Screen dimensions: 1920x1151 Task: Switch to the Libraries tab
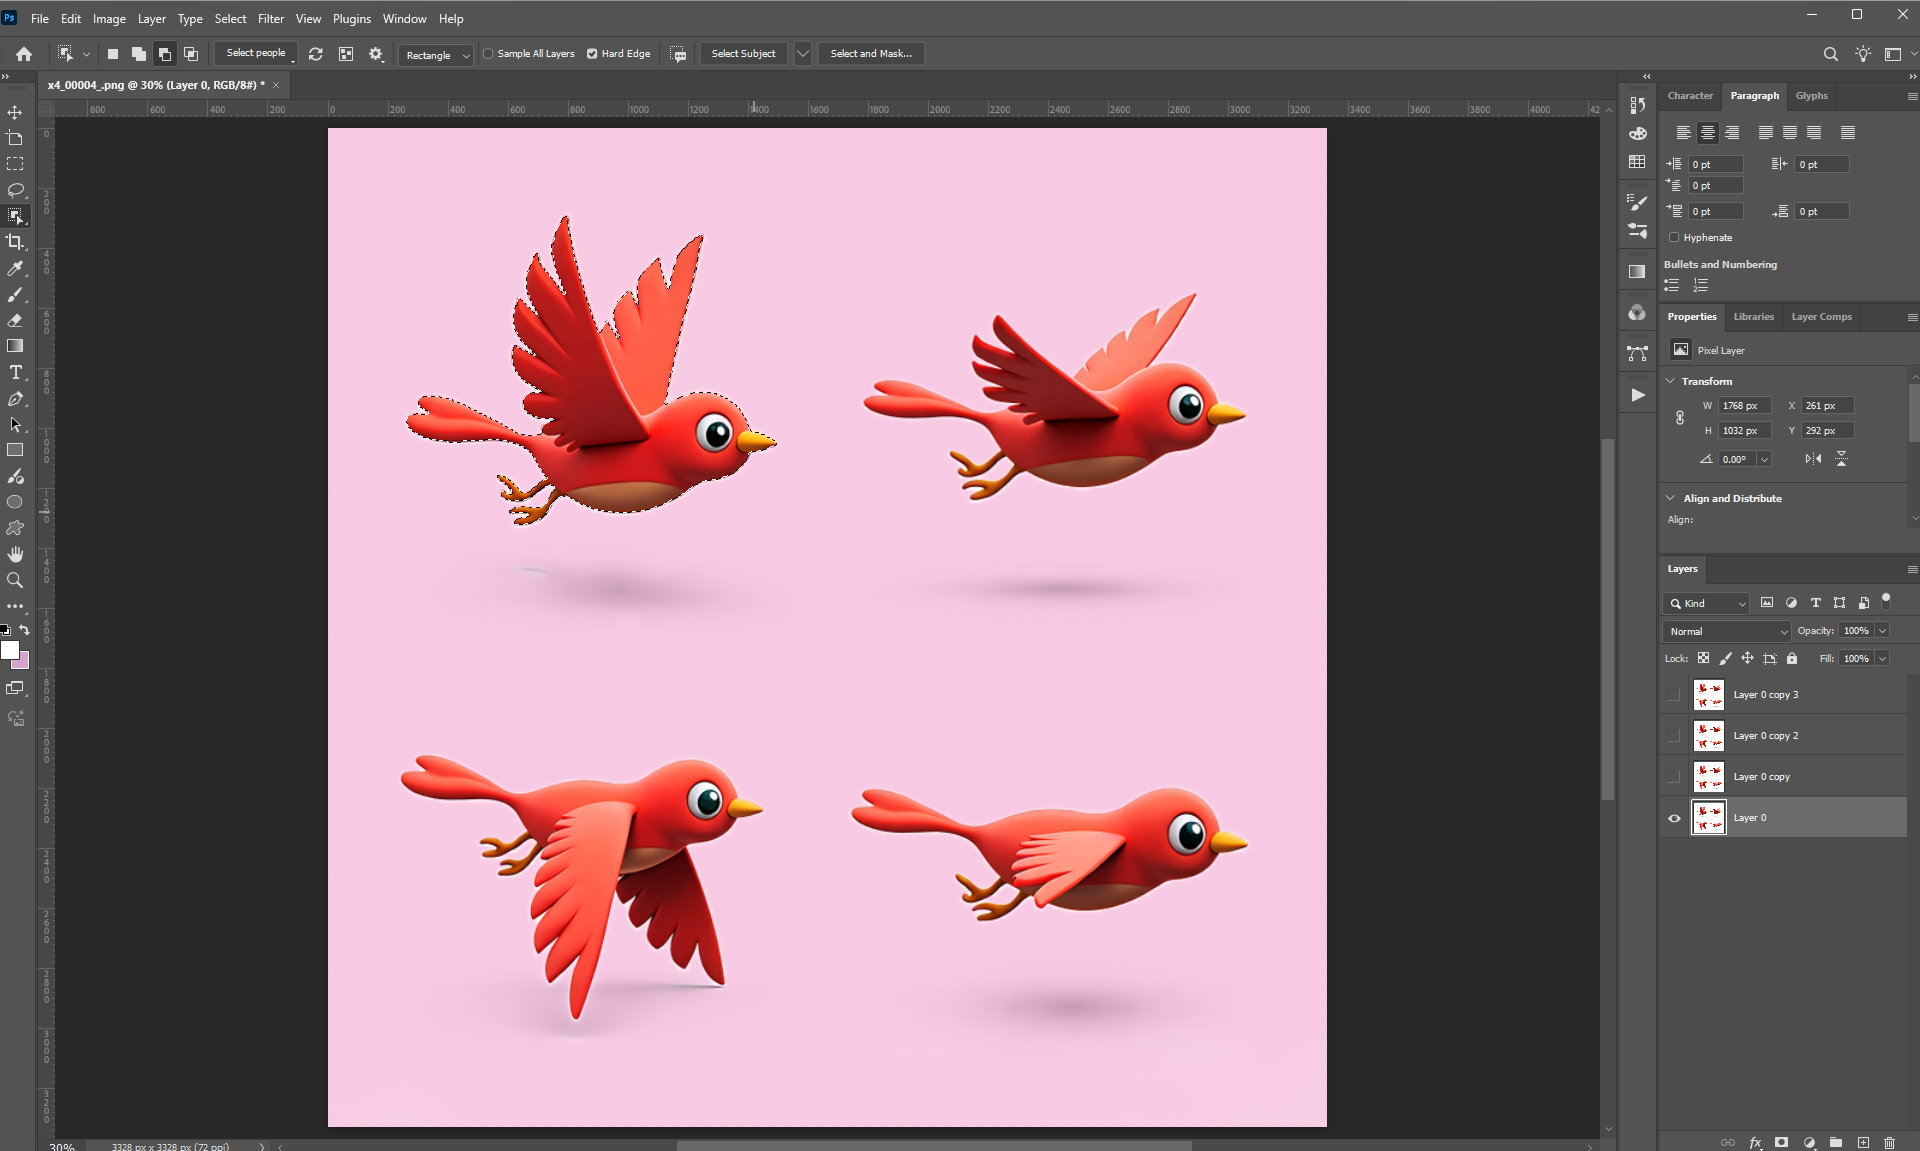point(1753,317)
